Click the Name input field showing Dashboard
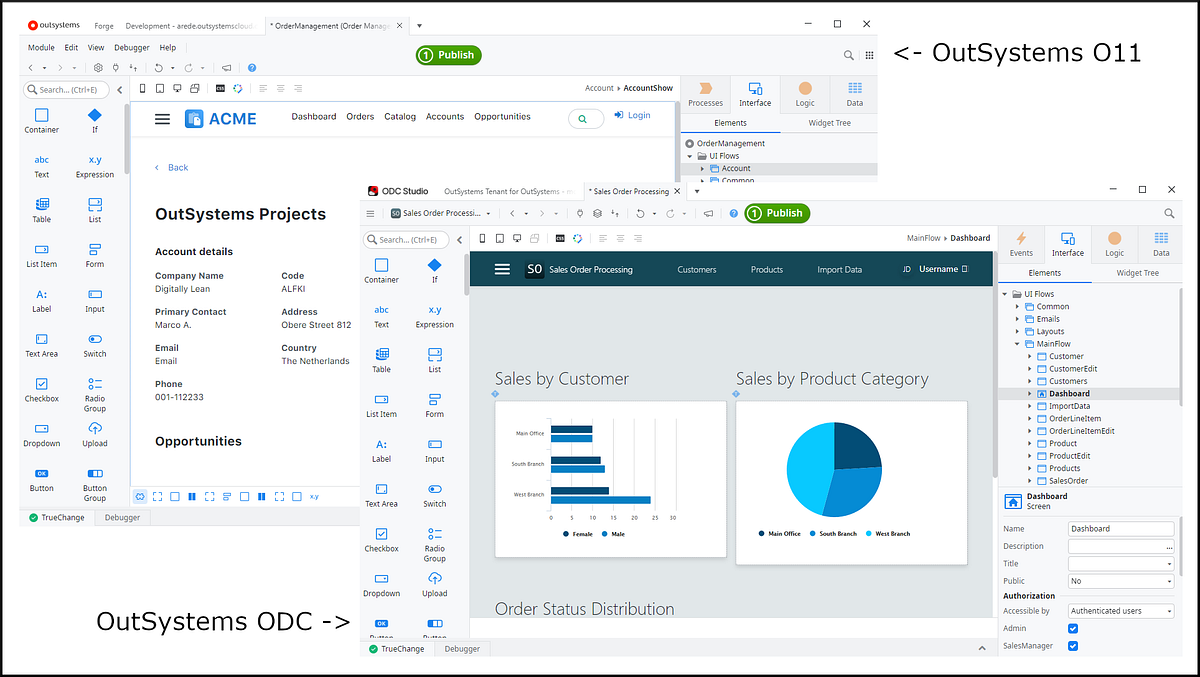This screenshot has width=1200, height=677. pos(1120,528)
